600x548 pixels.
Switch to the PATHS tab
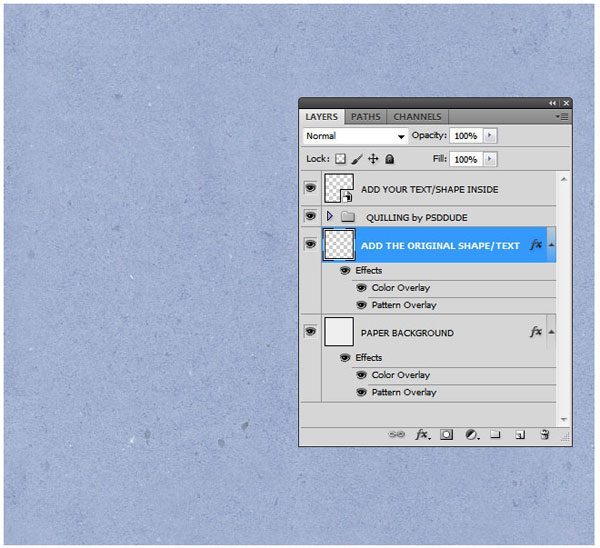pos(366,117)
